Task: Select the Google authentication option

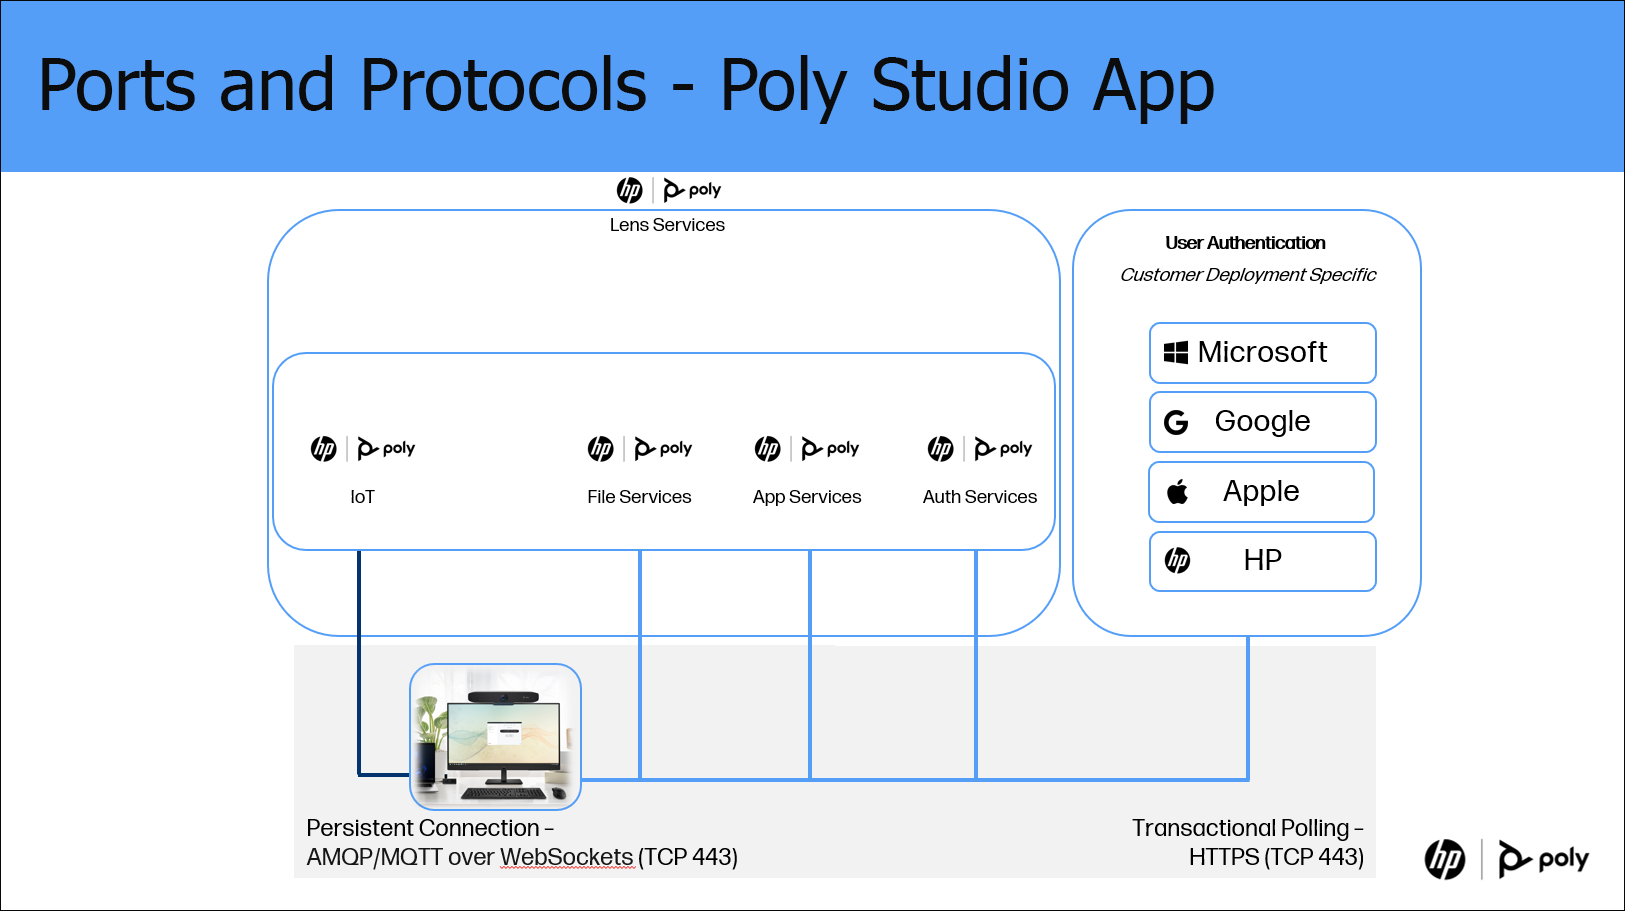Action: pyautogui.click(x=1262, y=421)
